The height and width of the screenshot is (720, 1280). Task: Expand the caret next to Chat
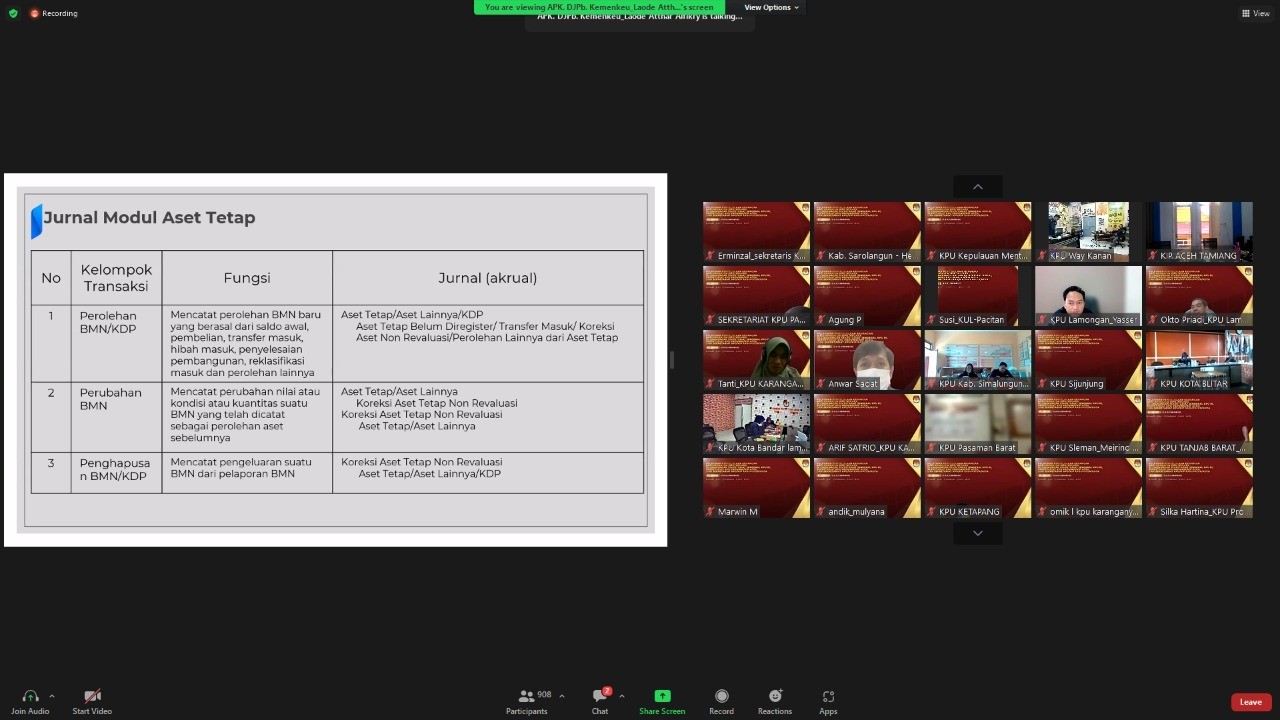tap(622, 696)
